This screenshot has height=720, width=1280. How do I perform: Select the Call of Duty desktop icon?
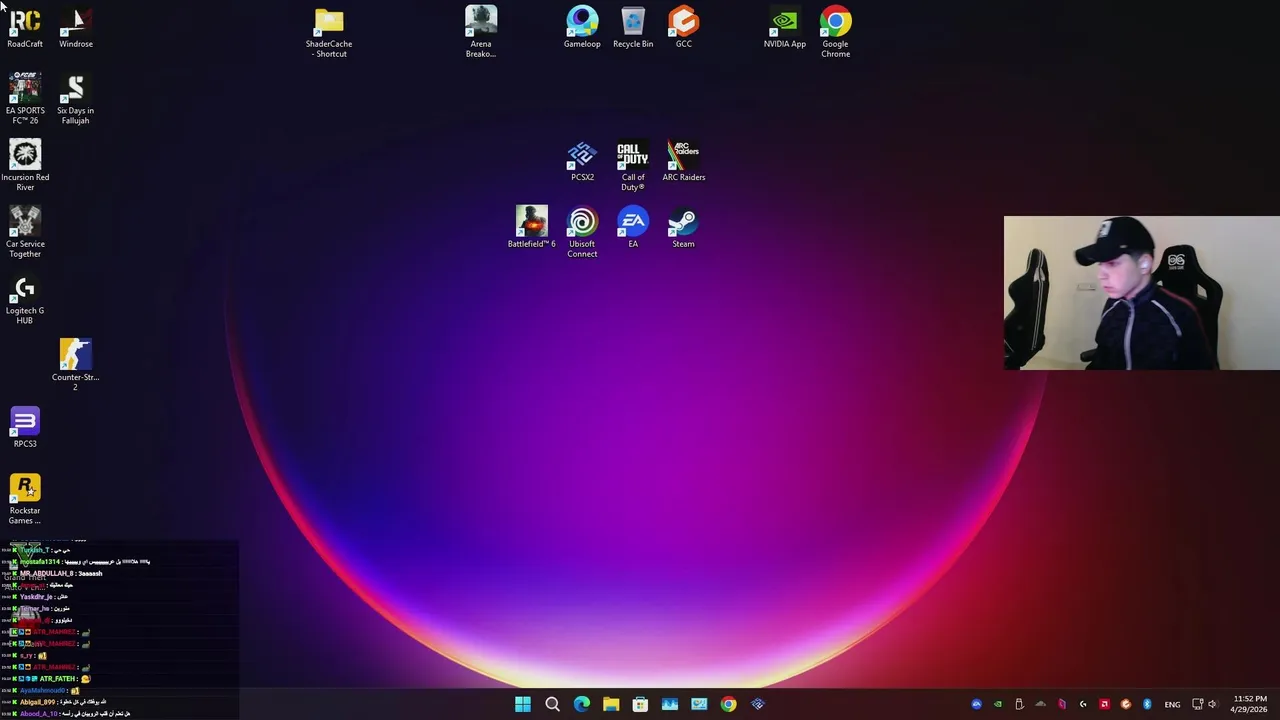point(633,166)
